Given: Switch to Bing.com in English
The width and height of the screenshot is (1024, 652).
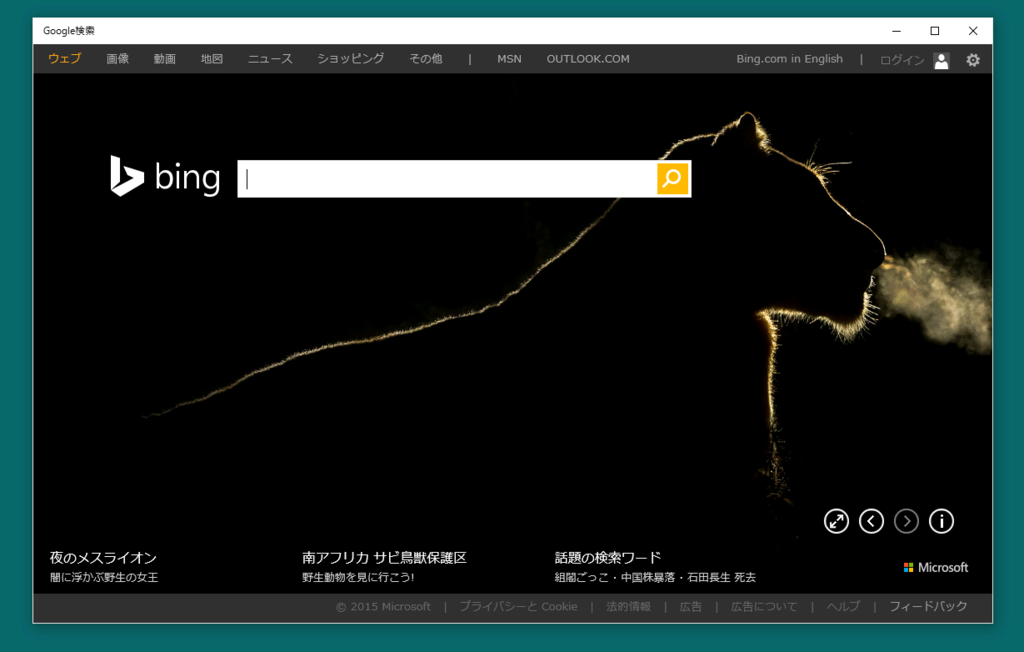Looking at the screenshot, I should pyautogui.click(x=790, y=59).
